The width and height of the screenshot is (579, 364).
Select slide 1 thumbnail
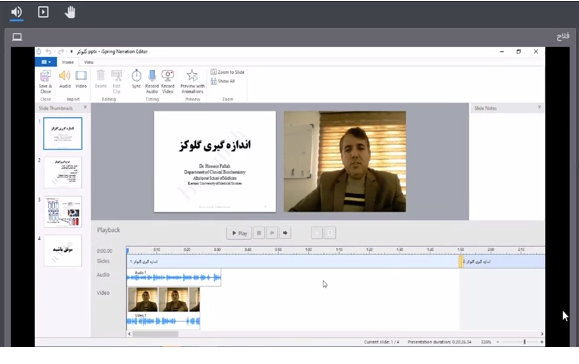point(63,134)
